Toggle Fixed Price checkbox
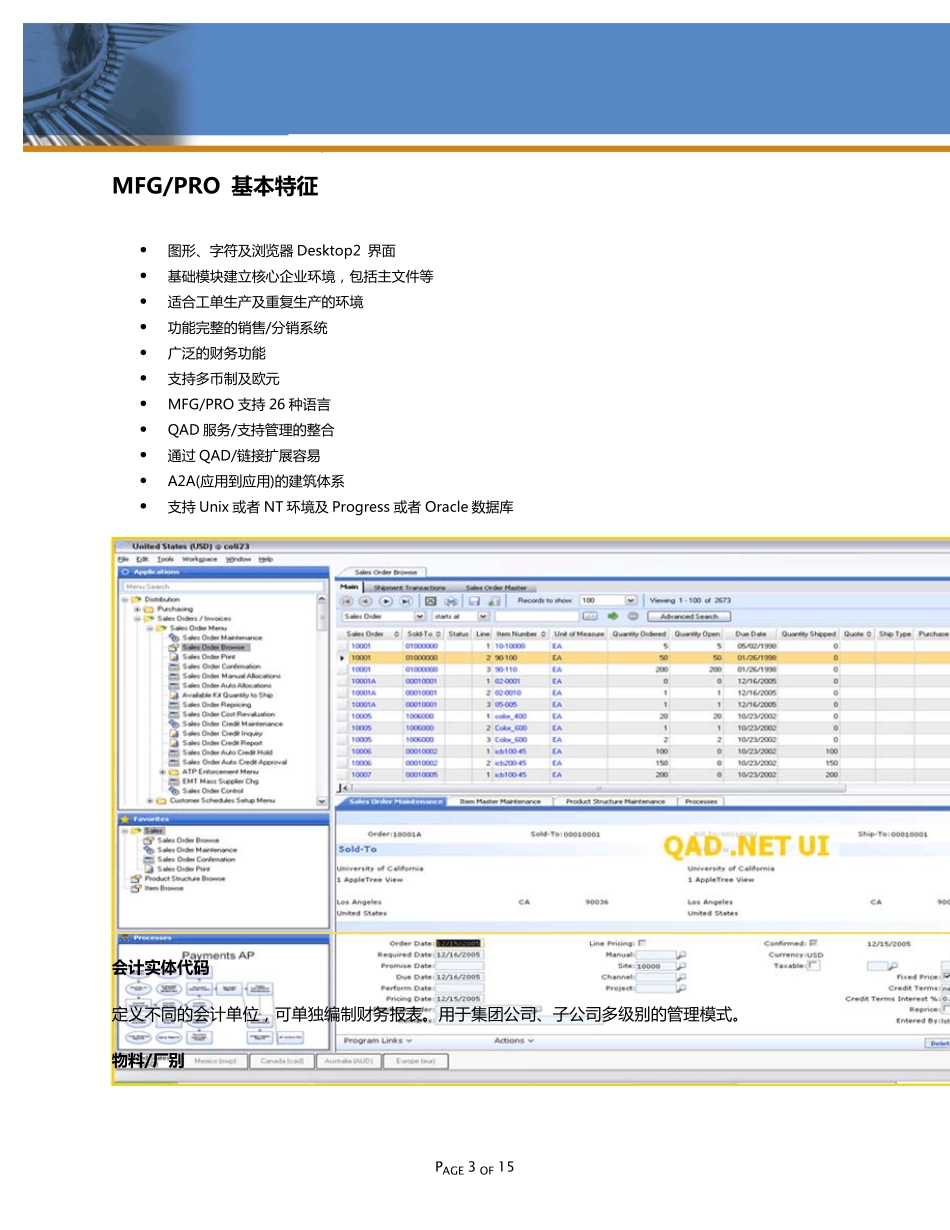950x1230 pixels. coord(947,977)
